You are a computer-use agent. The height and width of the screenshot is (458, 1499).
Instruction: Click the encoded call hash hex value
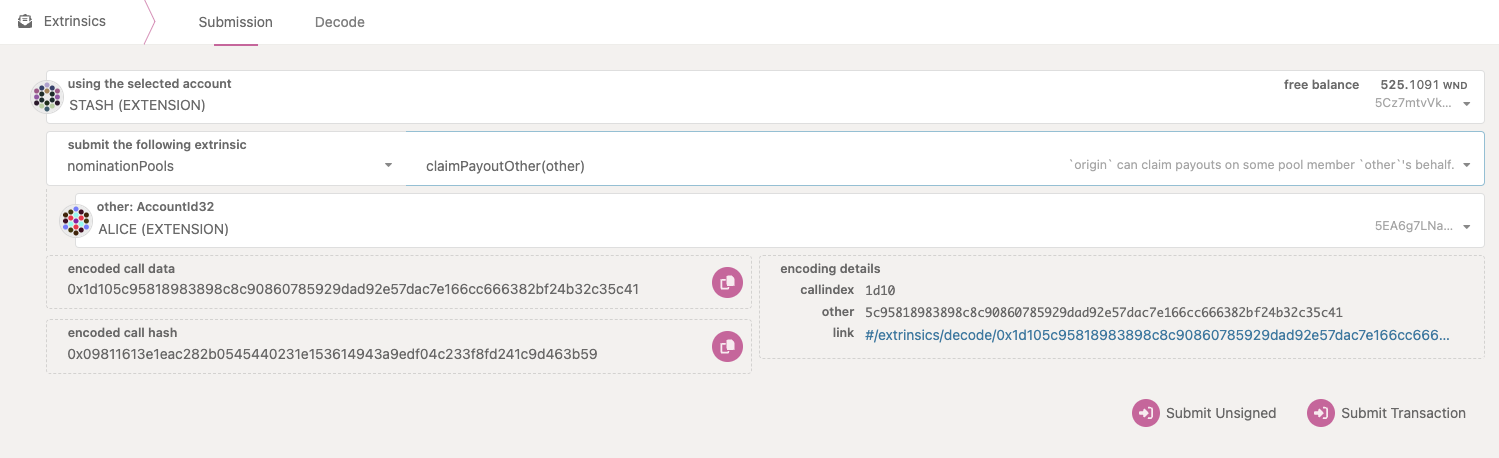(x=332, y=354)
